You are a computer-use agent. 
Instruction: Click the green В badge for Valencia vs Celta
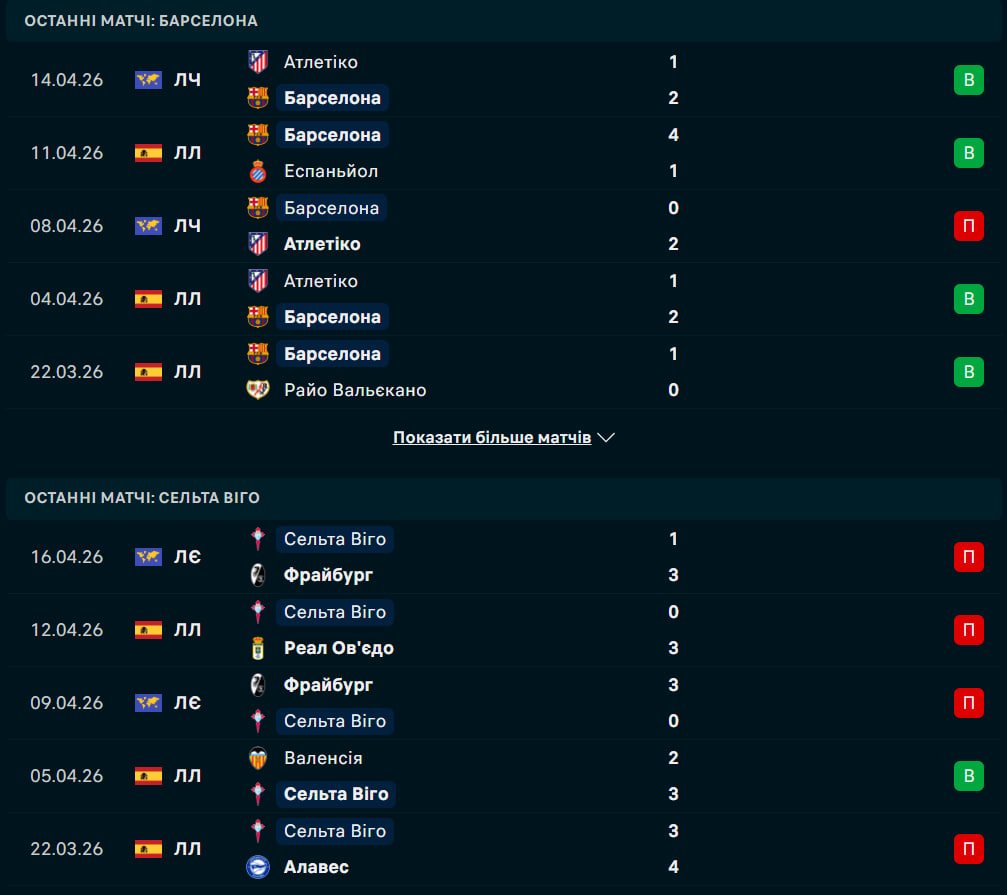(x=968, y=776)
